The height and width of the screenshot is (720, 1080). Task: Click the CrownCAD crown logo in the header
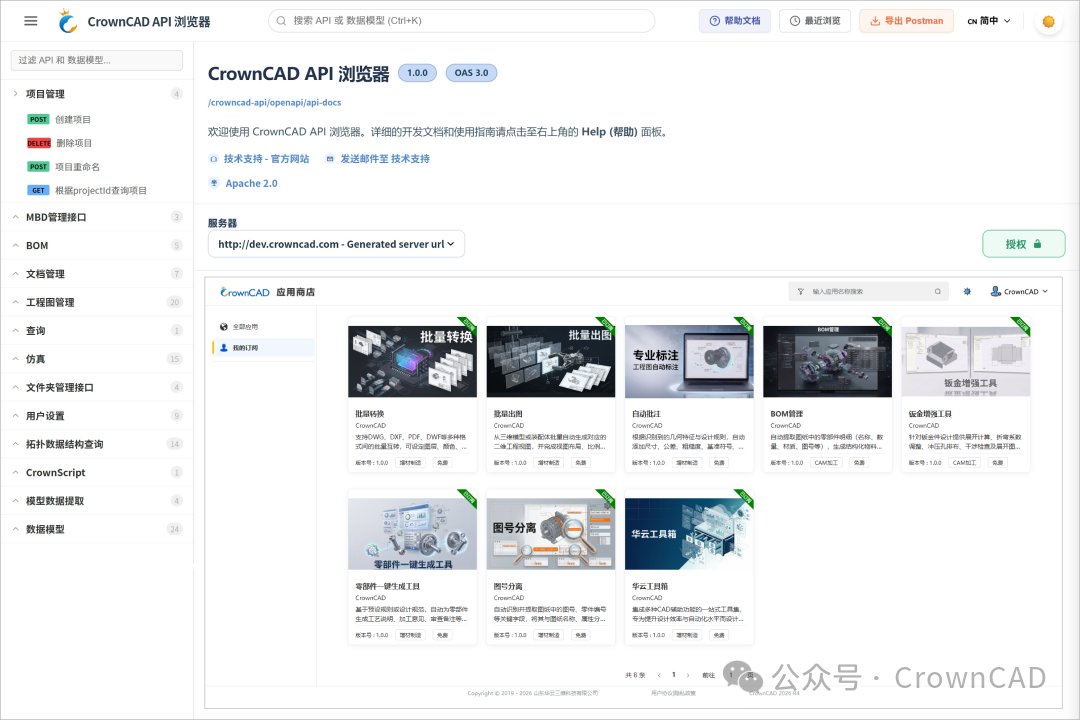(x=68, y=21)
